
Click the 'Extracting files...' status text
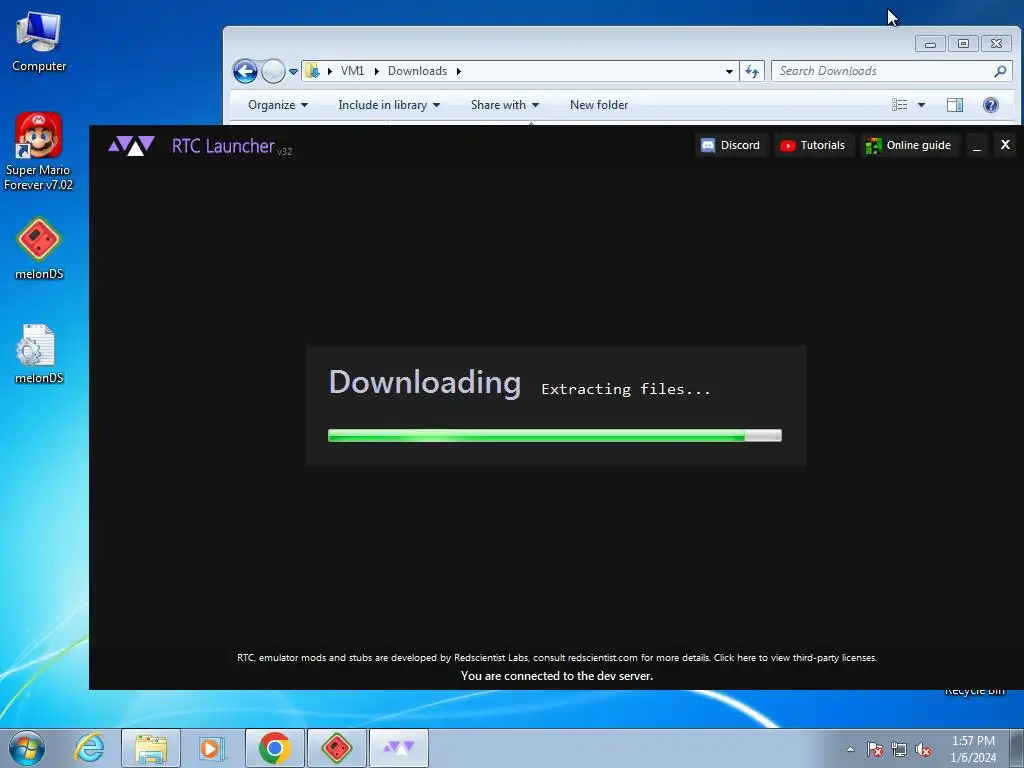click(x=626, y=389)
